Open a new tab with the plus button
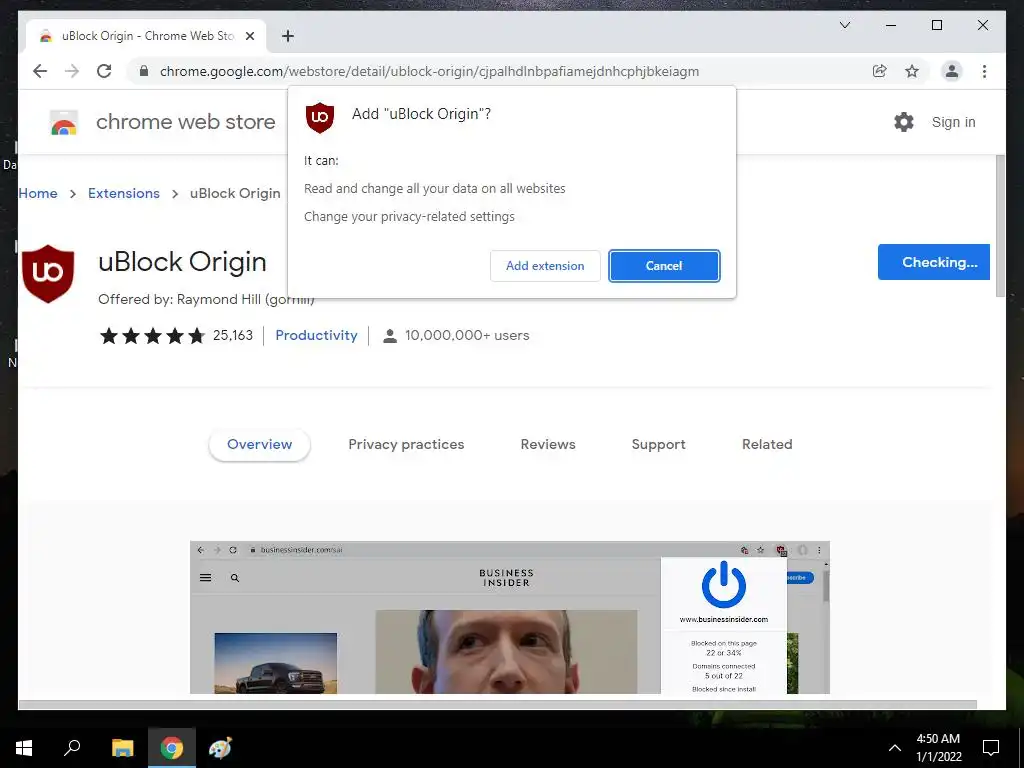 point(288,36)
